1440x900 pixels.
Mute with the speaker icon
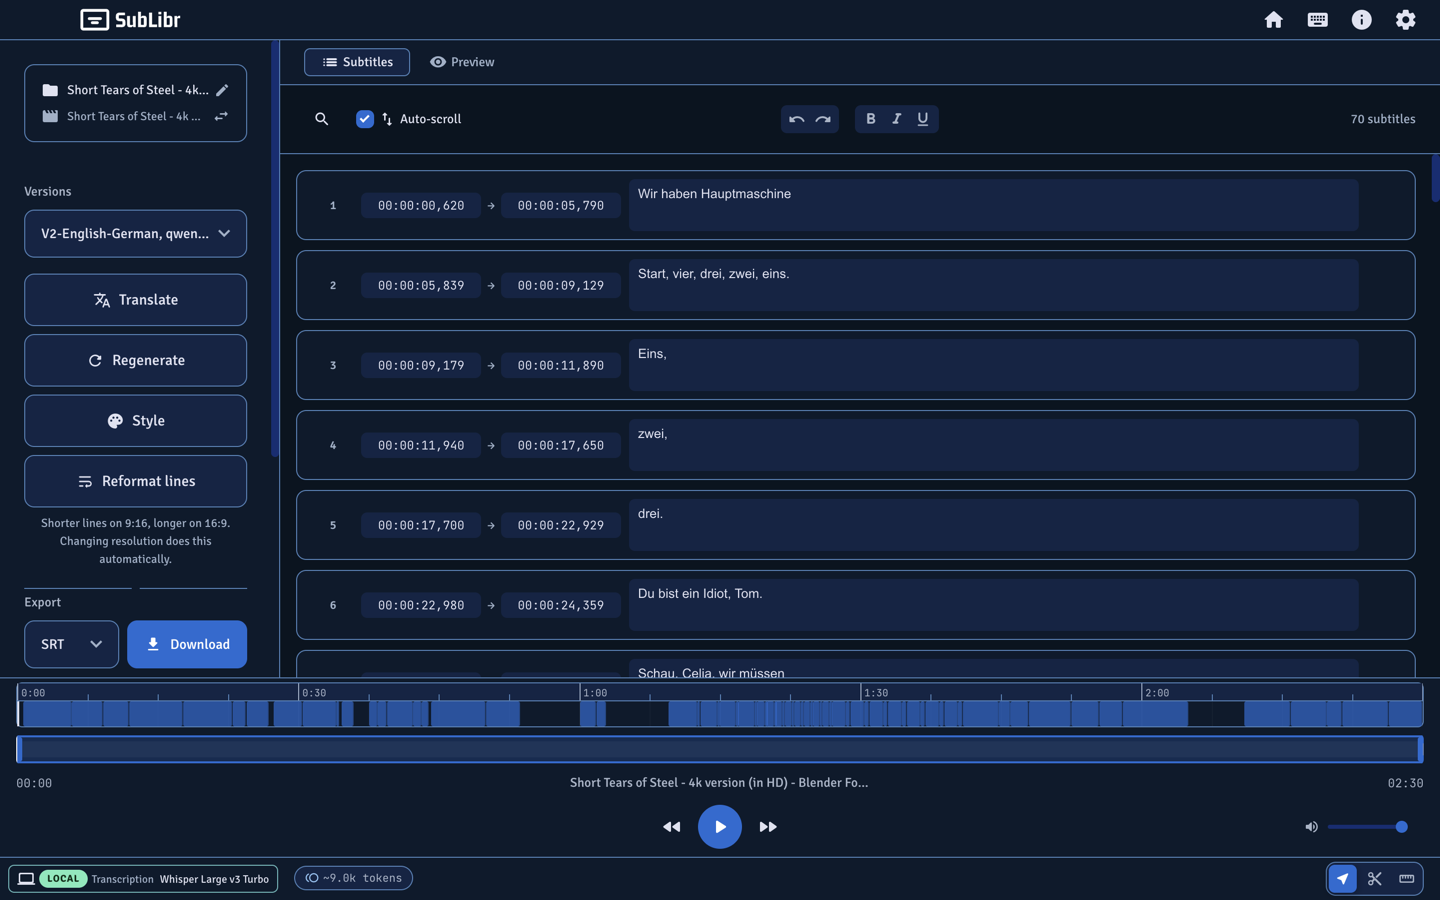coord(1311,827)
